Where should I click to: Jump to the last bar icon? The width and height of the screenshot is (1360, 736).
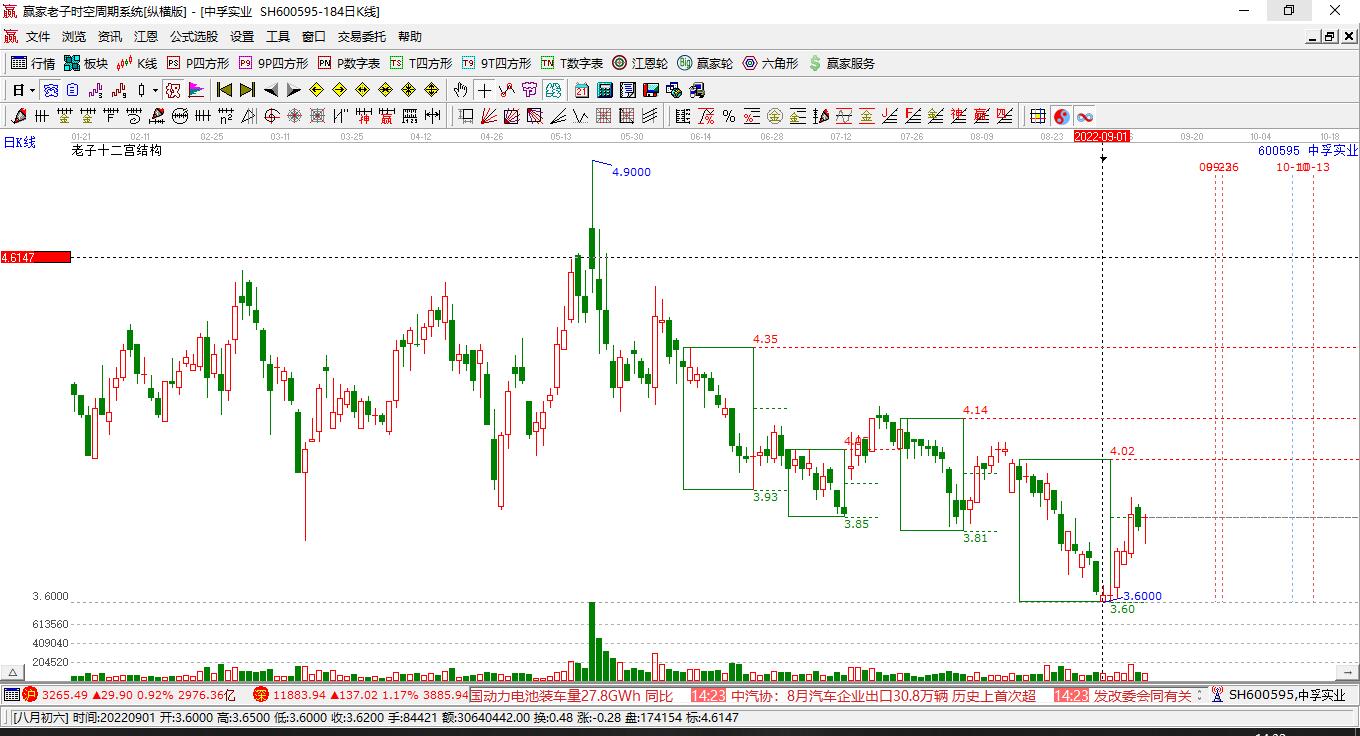pyautogui.click(x=247, y=90)
